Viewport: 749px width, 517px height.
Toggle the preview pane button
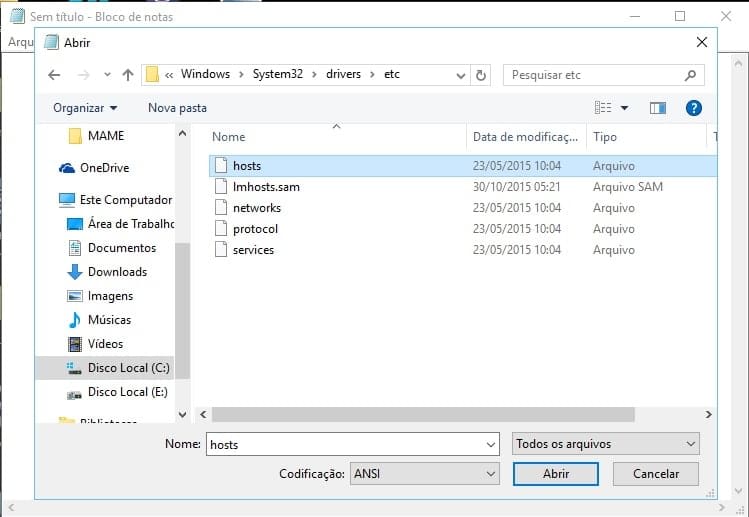coord(658,108)
